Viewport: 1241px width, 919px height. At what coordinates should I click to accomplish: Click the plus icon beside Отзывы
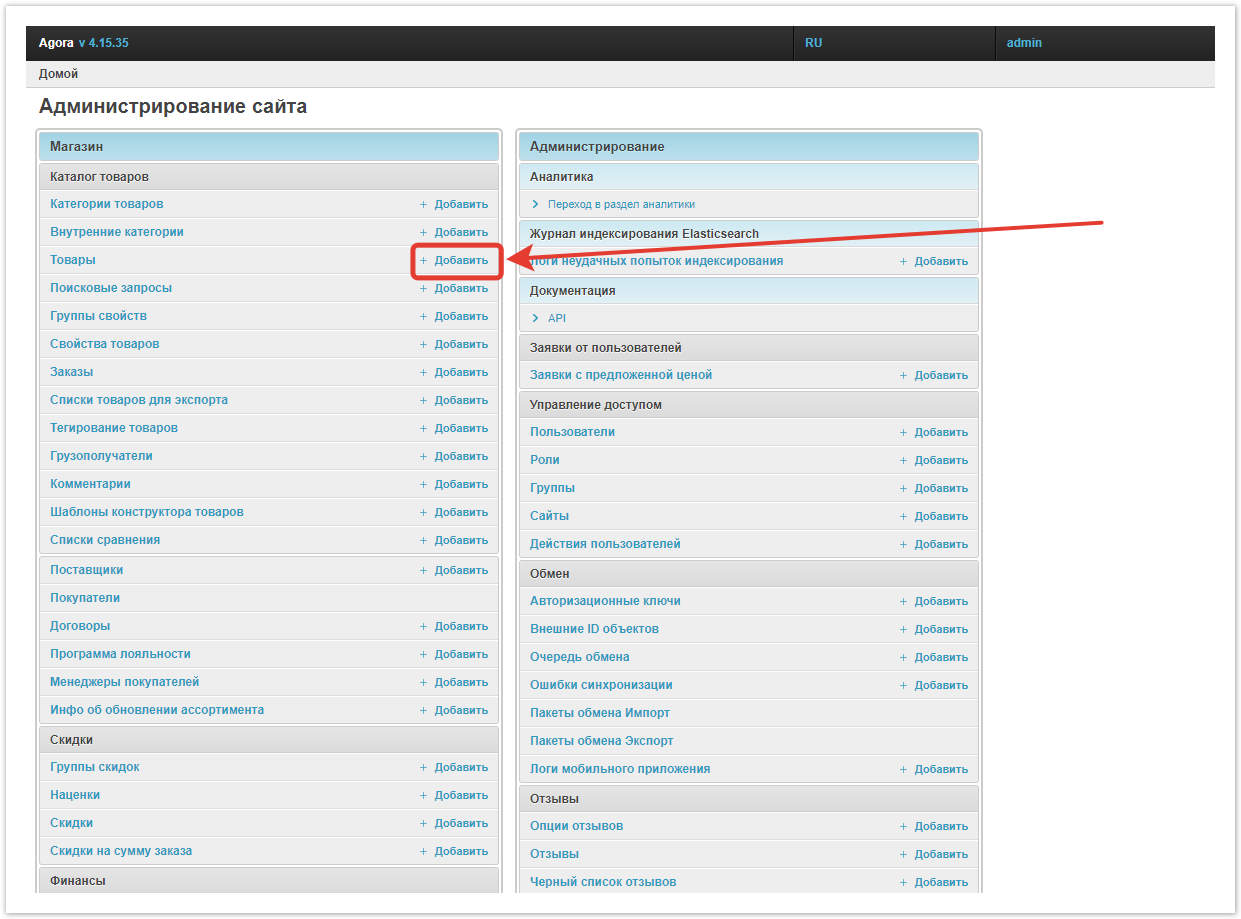pos(903,855)
